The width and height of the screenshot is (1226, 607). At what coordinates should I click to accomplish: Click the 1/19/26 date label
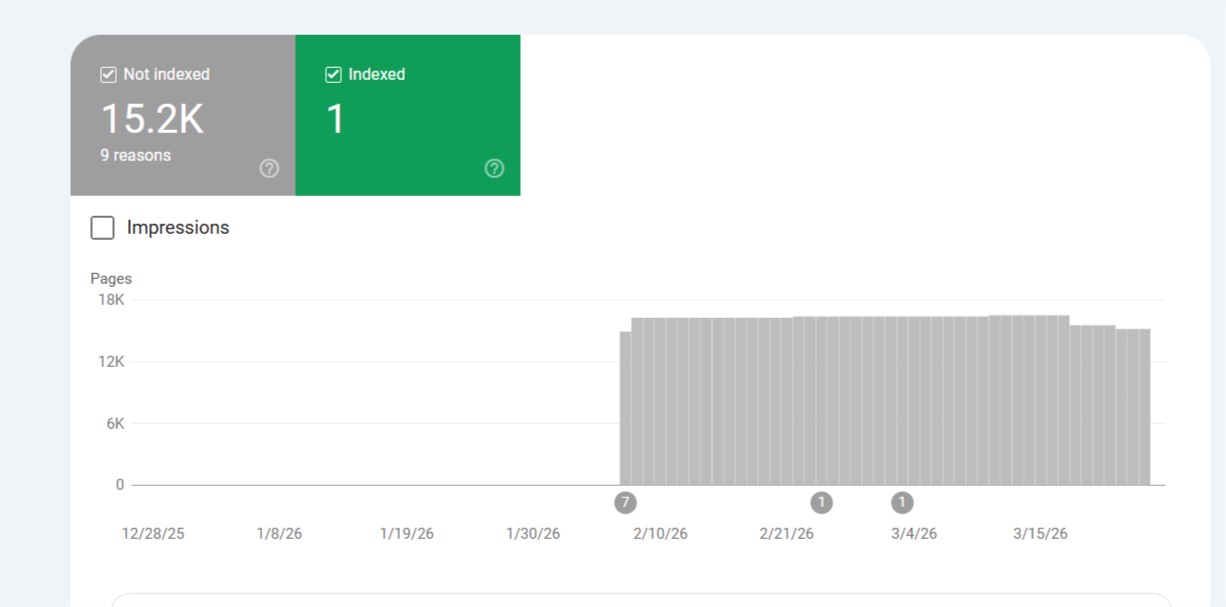point(407,534)
